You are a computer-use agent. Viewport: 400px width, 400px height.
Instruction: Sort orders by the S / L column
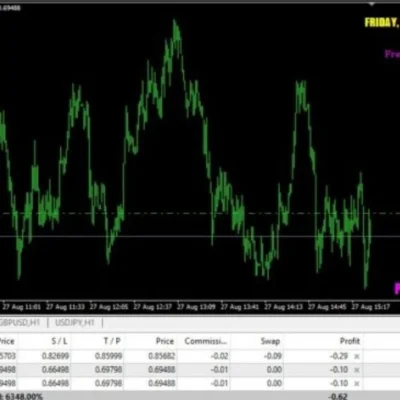pyautogui.click(x=59, y=341)
